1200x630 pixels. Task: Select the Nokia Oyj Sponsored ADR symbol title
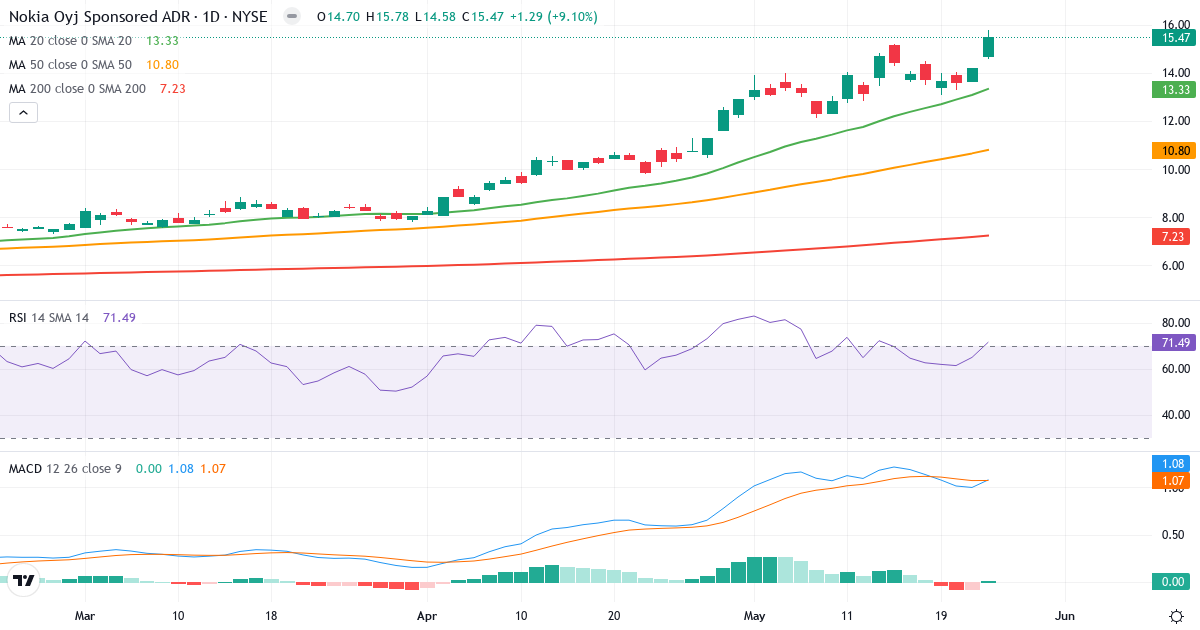(x=138, y=17)
